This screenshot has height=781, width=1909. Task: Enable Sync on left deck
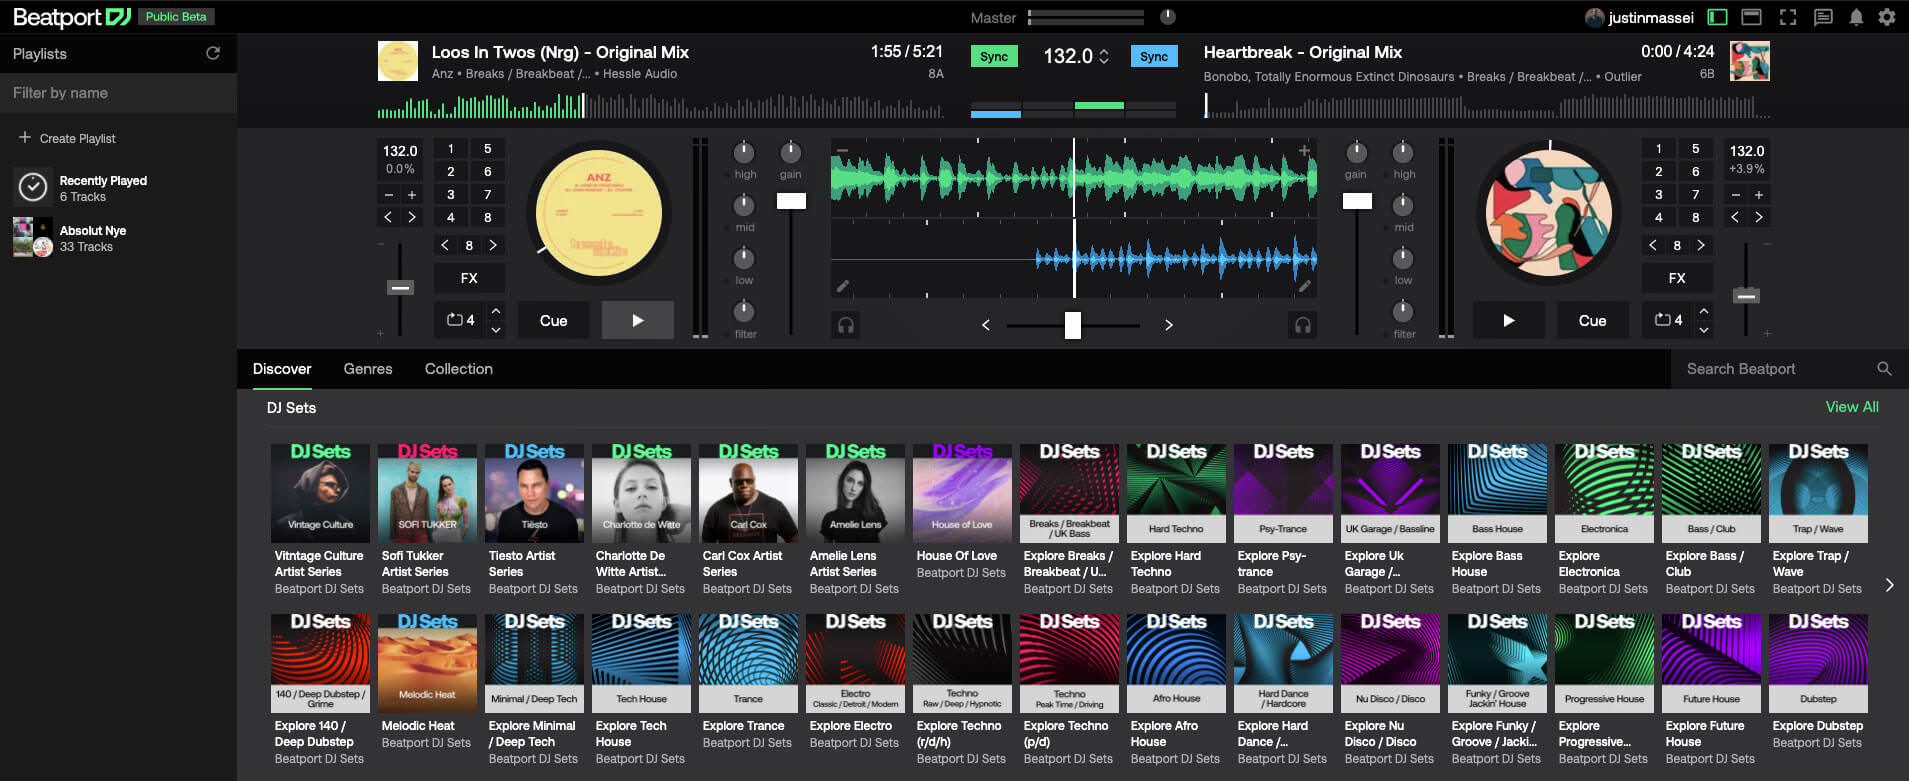point(994,56)
